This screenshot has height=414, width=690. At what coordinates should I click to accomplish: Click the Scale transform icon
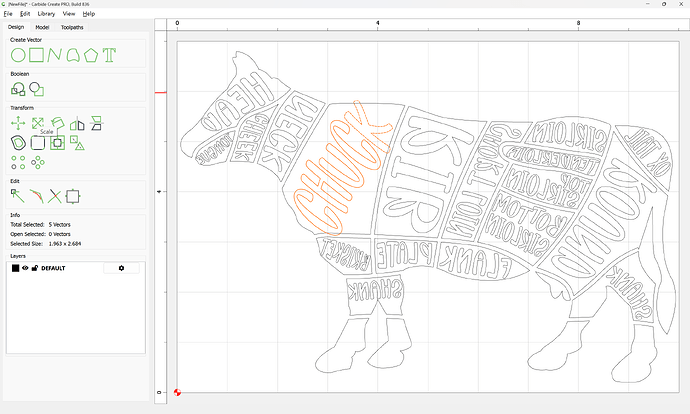tap(37, 123)
